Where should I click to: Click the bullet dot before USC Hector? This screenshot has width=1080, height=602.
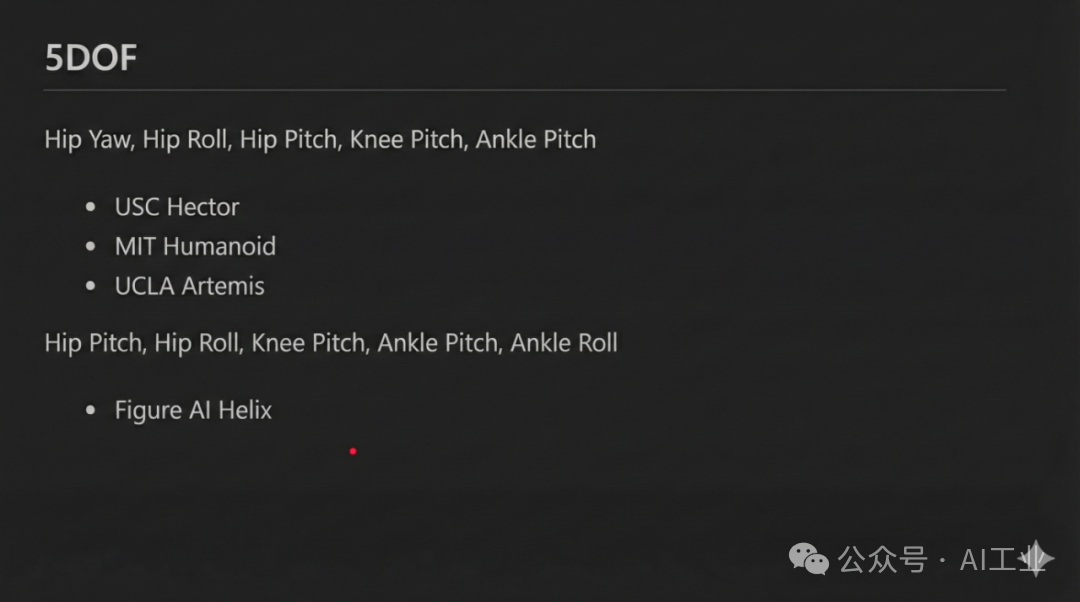92,208
